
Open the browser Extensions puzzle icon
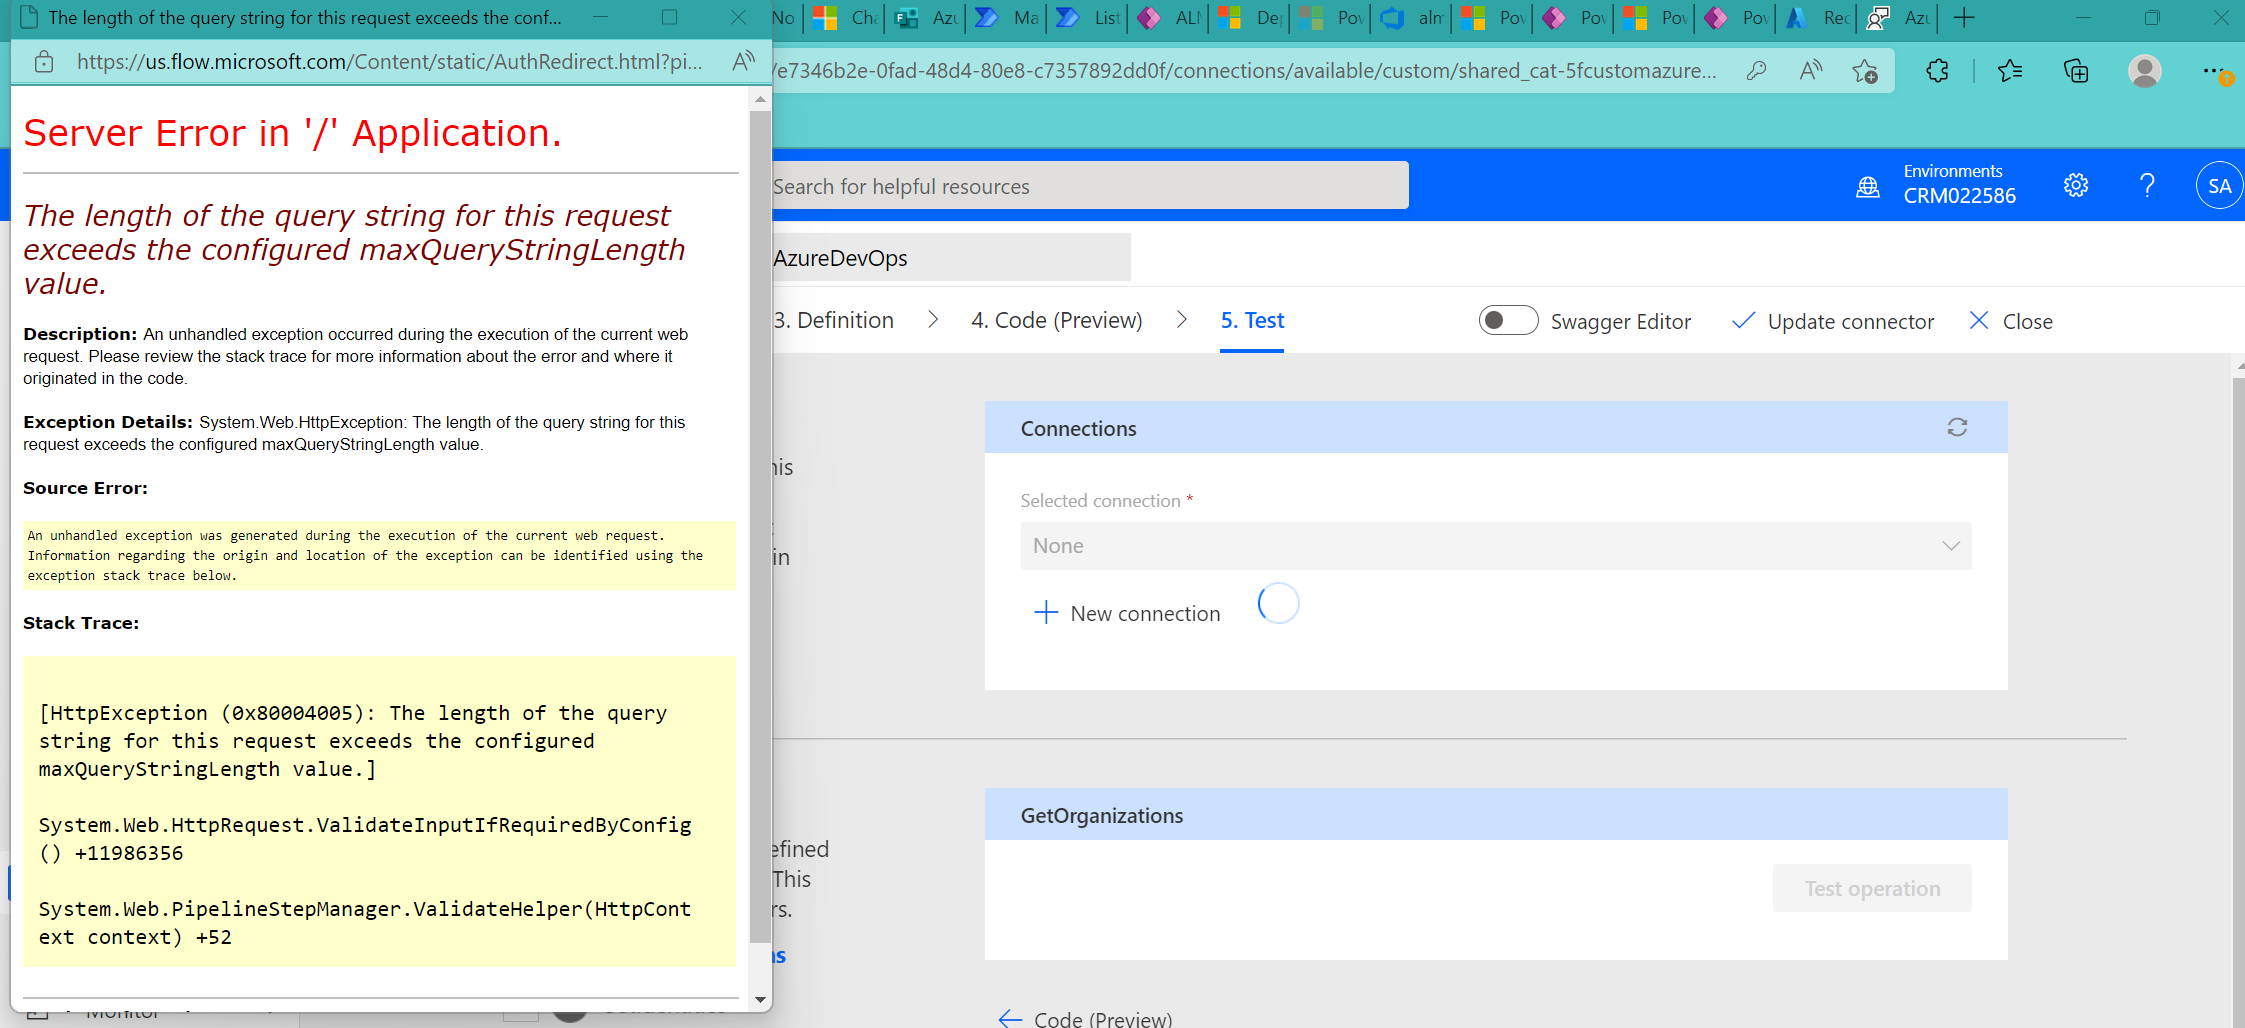[1937, 70]
